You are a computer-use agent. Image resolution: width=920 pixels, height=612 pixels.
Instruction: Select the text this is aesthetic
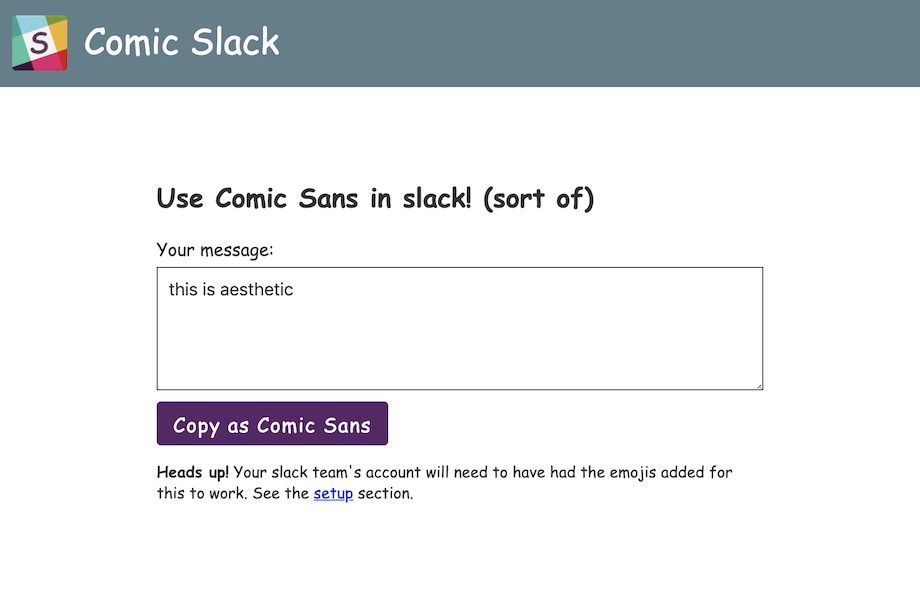coord(230,289)
